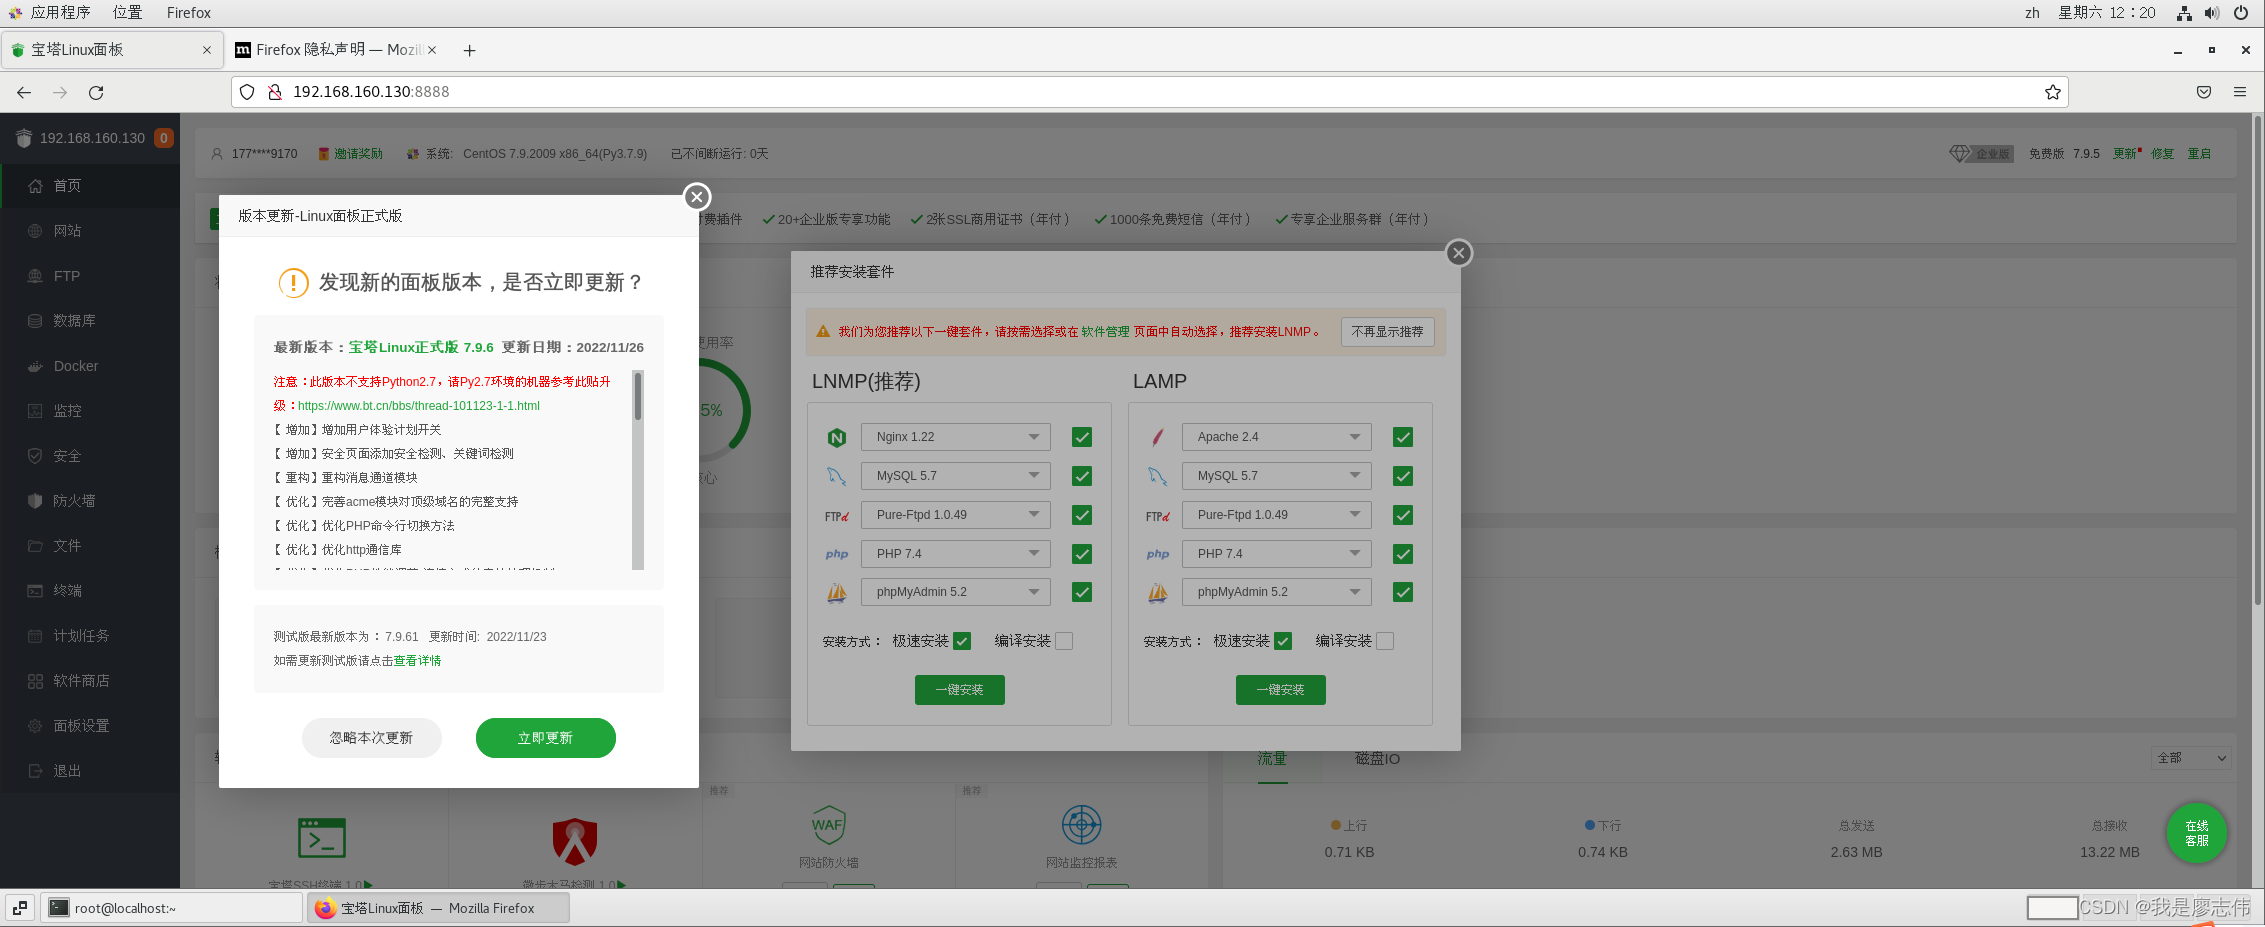Screen dimensions: 2265x927
Task: Click the Apache feather icon in LAMP
Action: [1158, 437]
